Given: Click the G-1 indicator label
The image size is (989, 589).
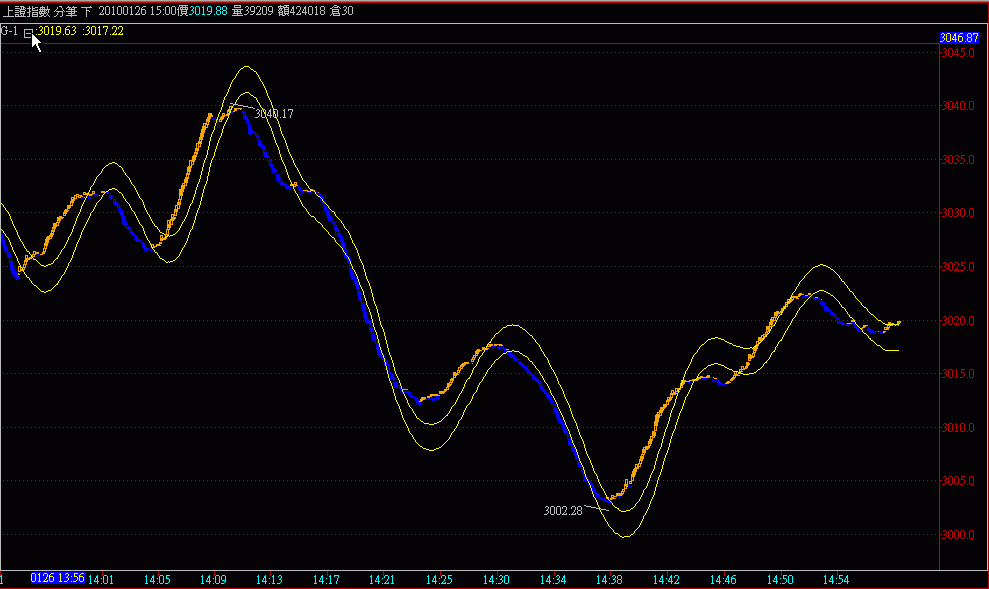Looking at the screenshot, I should tap(10, 31).
